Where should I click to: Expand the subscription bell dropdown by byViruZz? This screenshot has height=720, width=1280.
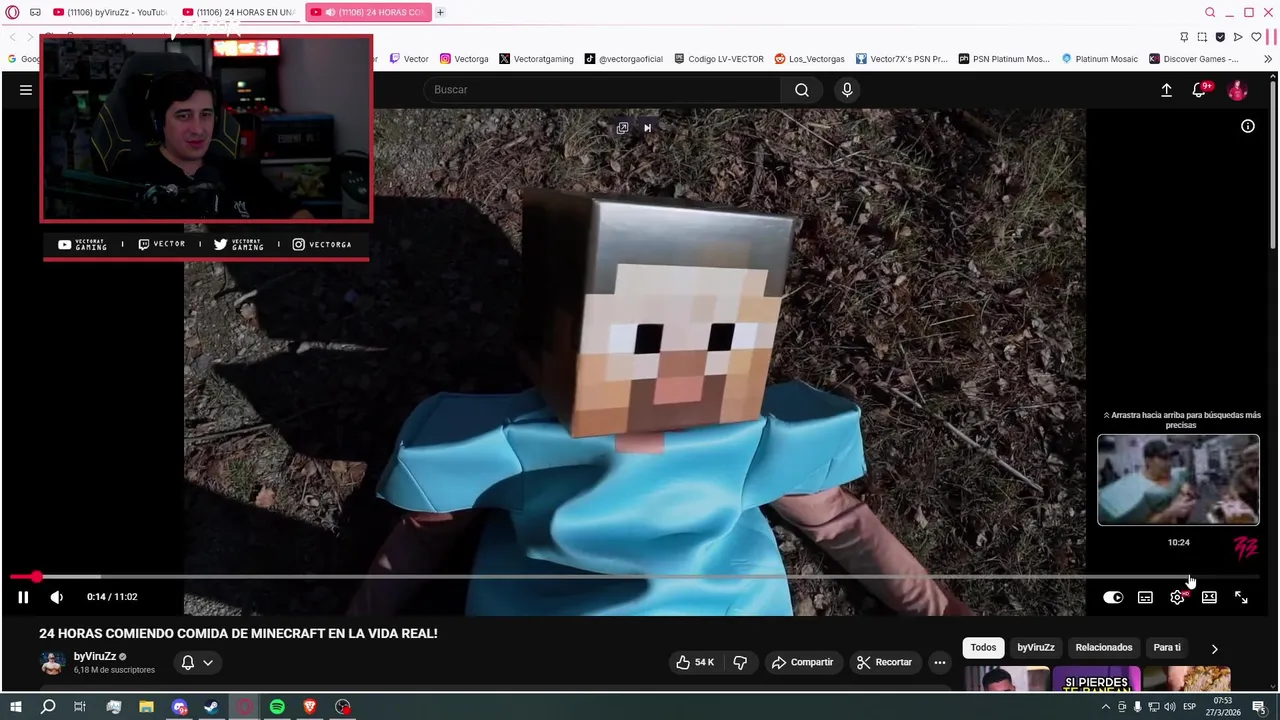tap(197, 662)
